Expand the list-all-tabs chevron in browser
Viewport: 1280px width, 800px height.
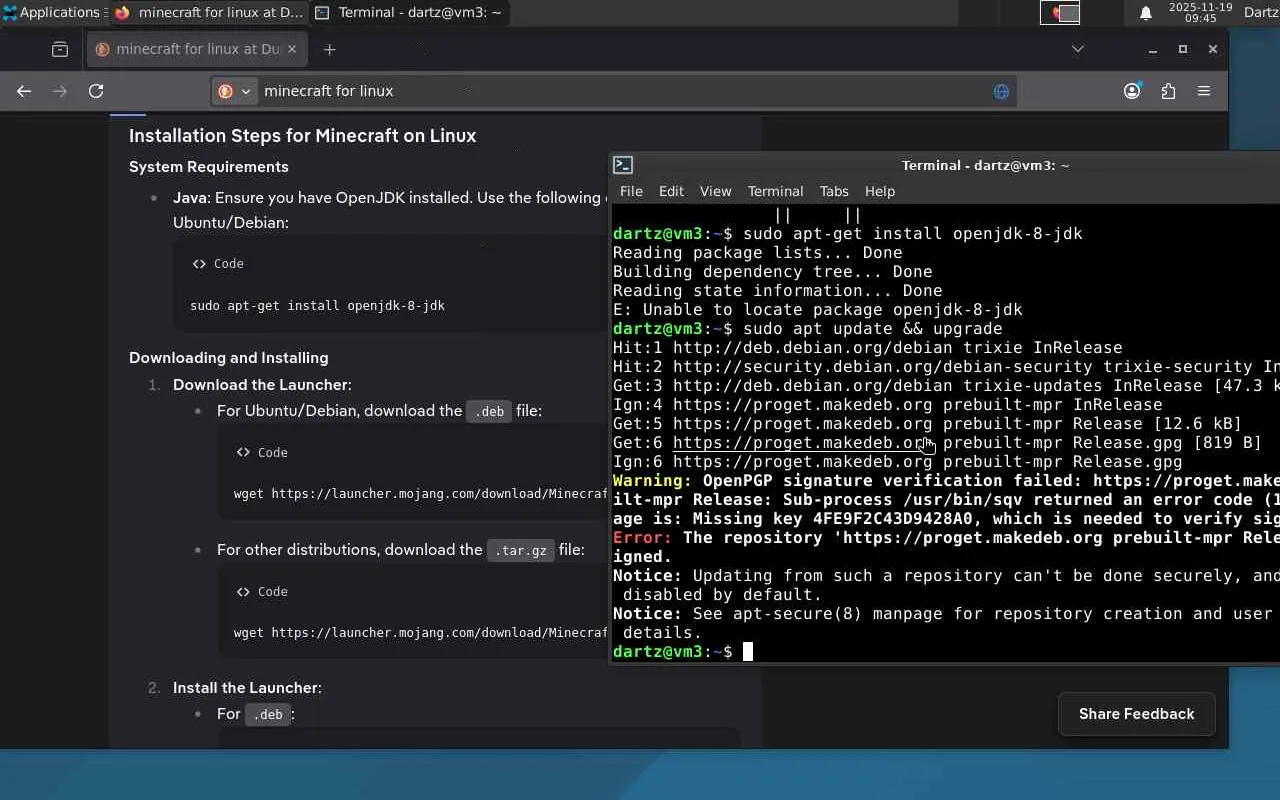point(1077,49)
